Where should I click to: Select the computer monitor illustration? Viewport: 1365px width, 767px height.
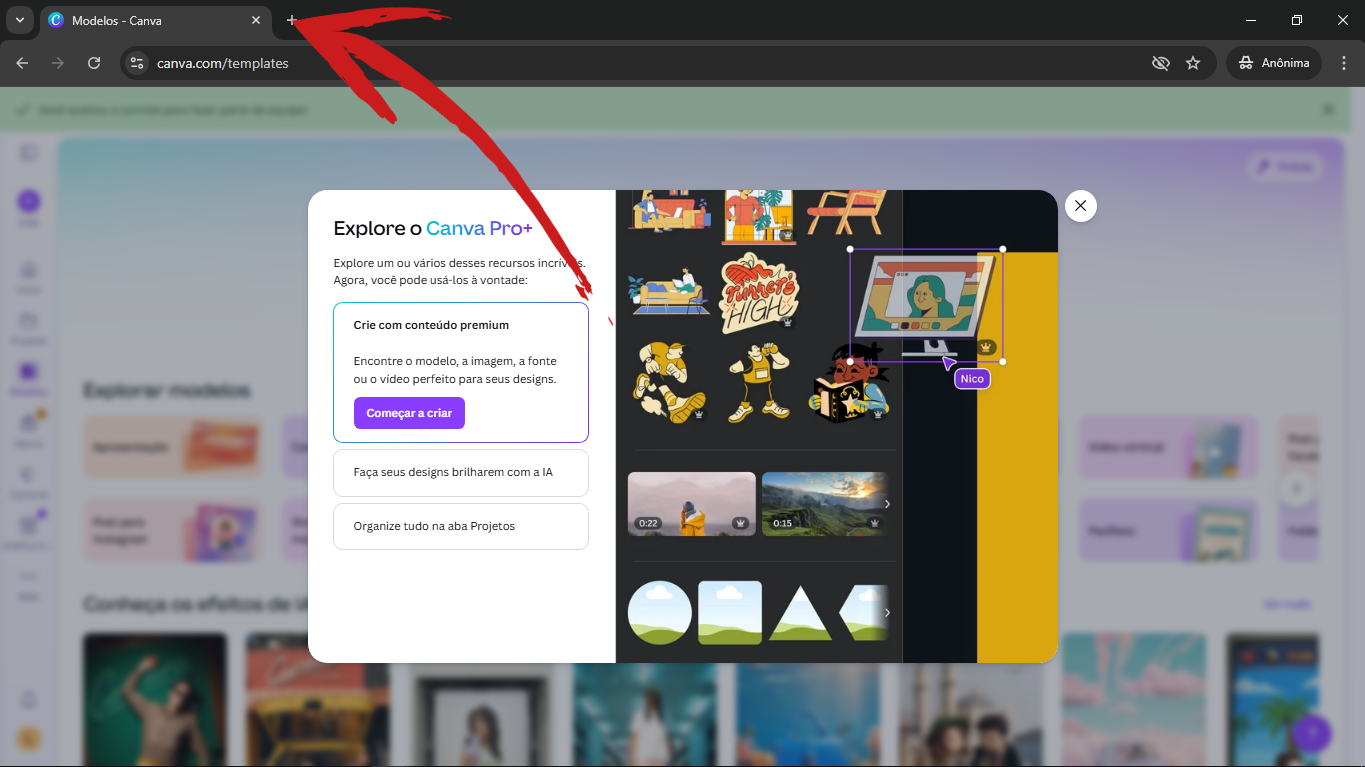point(926,306)
